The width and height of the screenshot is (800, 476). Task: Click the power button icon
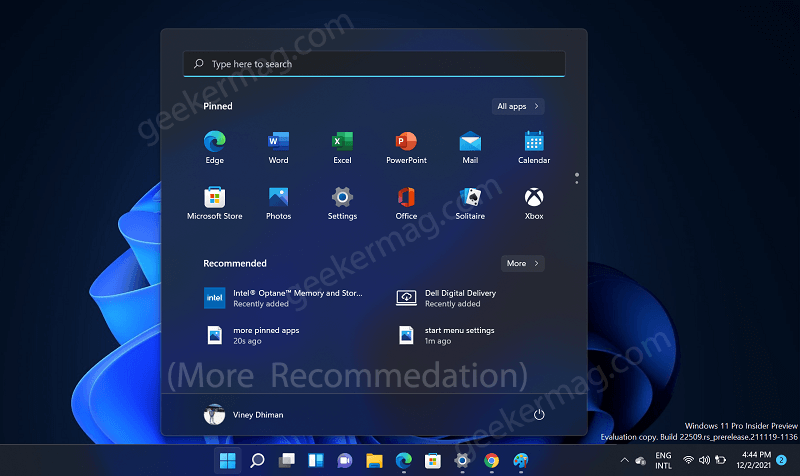tap(539, 415)
